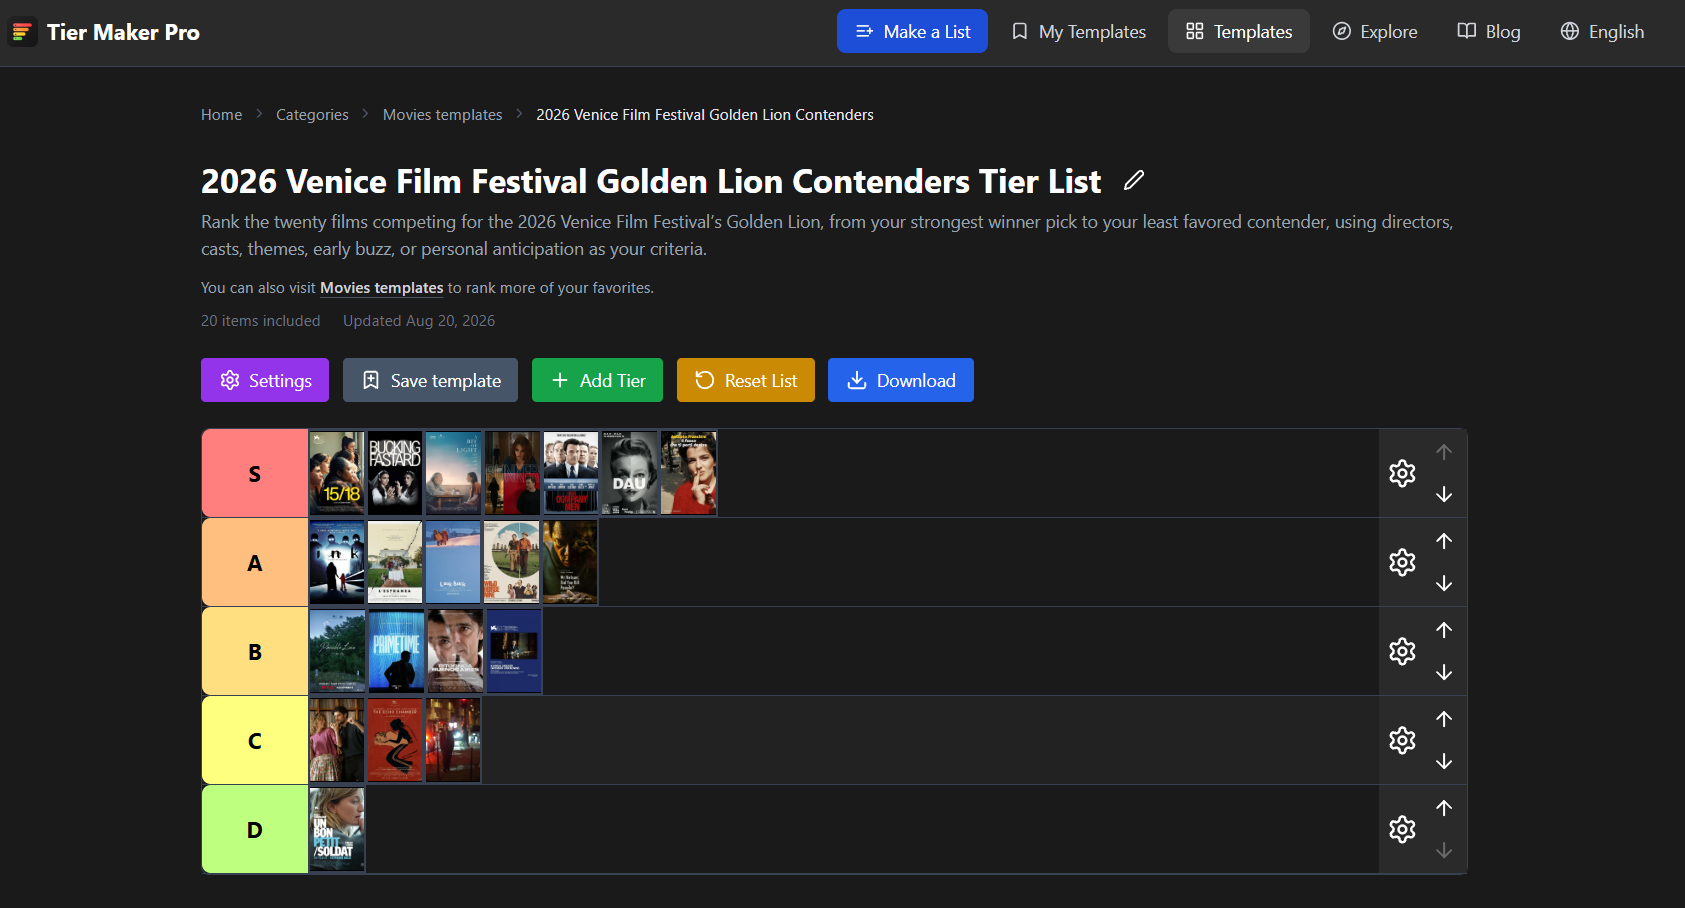Open the Explore page
This screenshot has height=908, width=1685.
coord(1375,32)
